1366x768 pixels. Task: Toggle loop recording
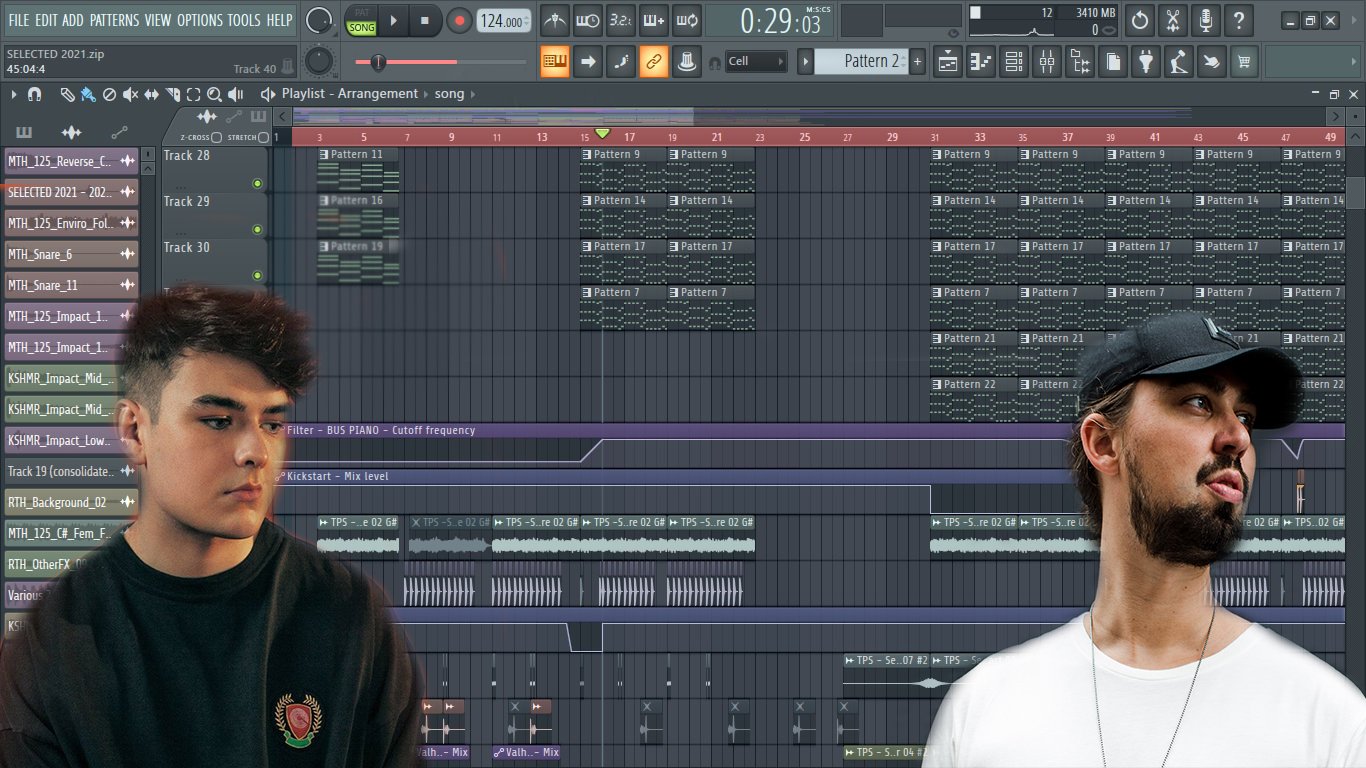pyautogui.click(x=687, y=20)
